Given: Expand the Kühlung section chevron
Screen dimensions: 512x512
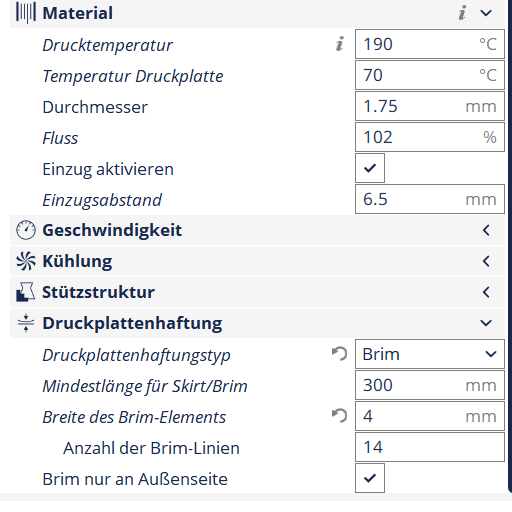Looking at the screenshot, I should point(486,261).
